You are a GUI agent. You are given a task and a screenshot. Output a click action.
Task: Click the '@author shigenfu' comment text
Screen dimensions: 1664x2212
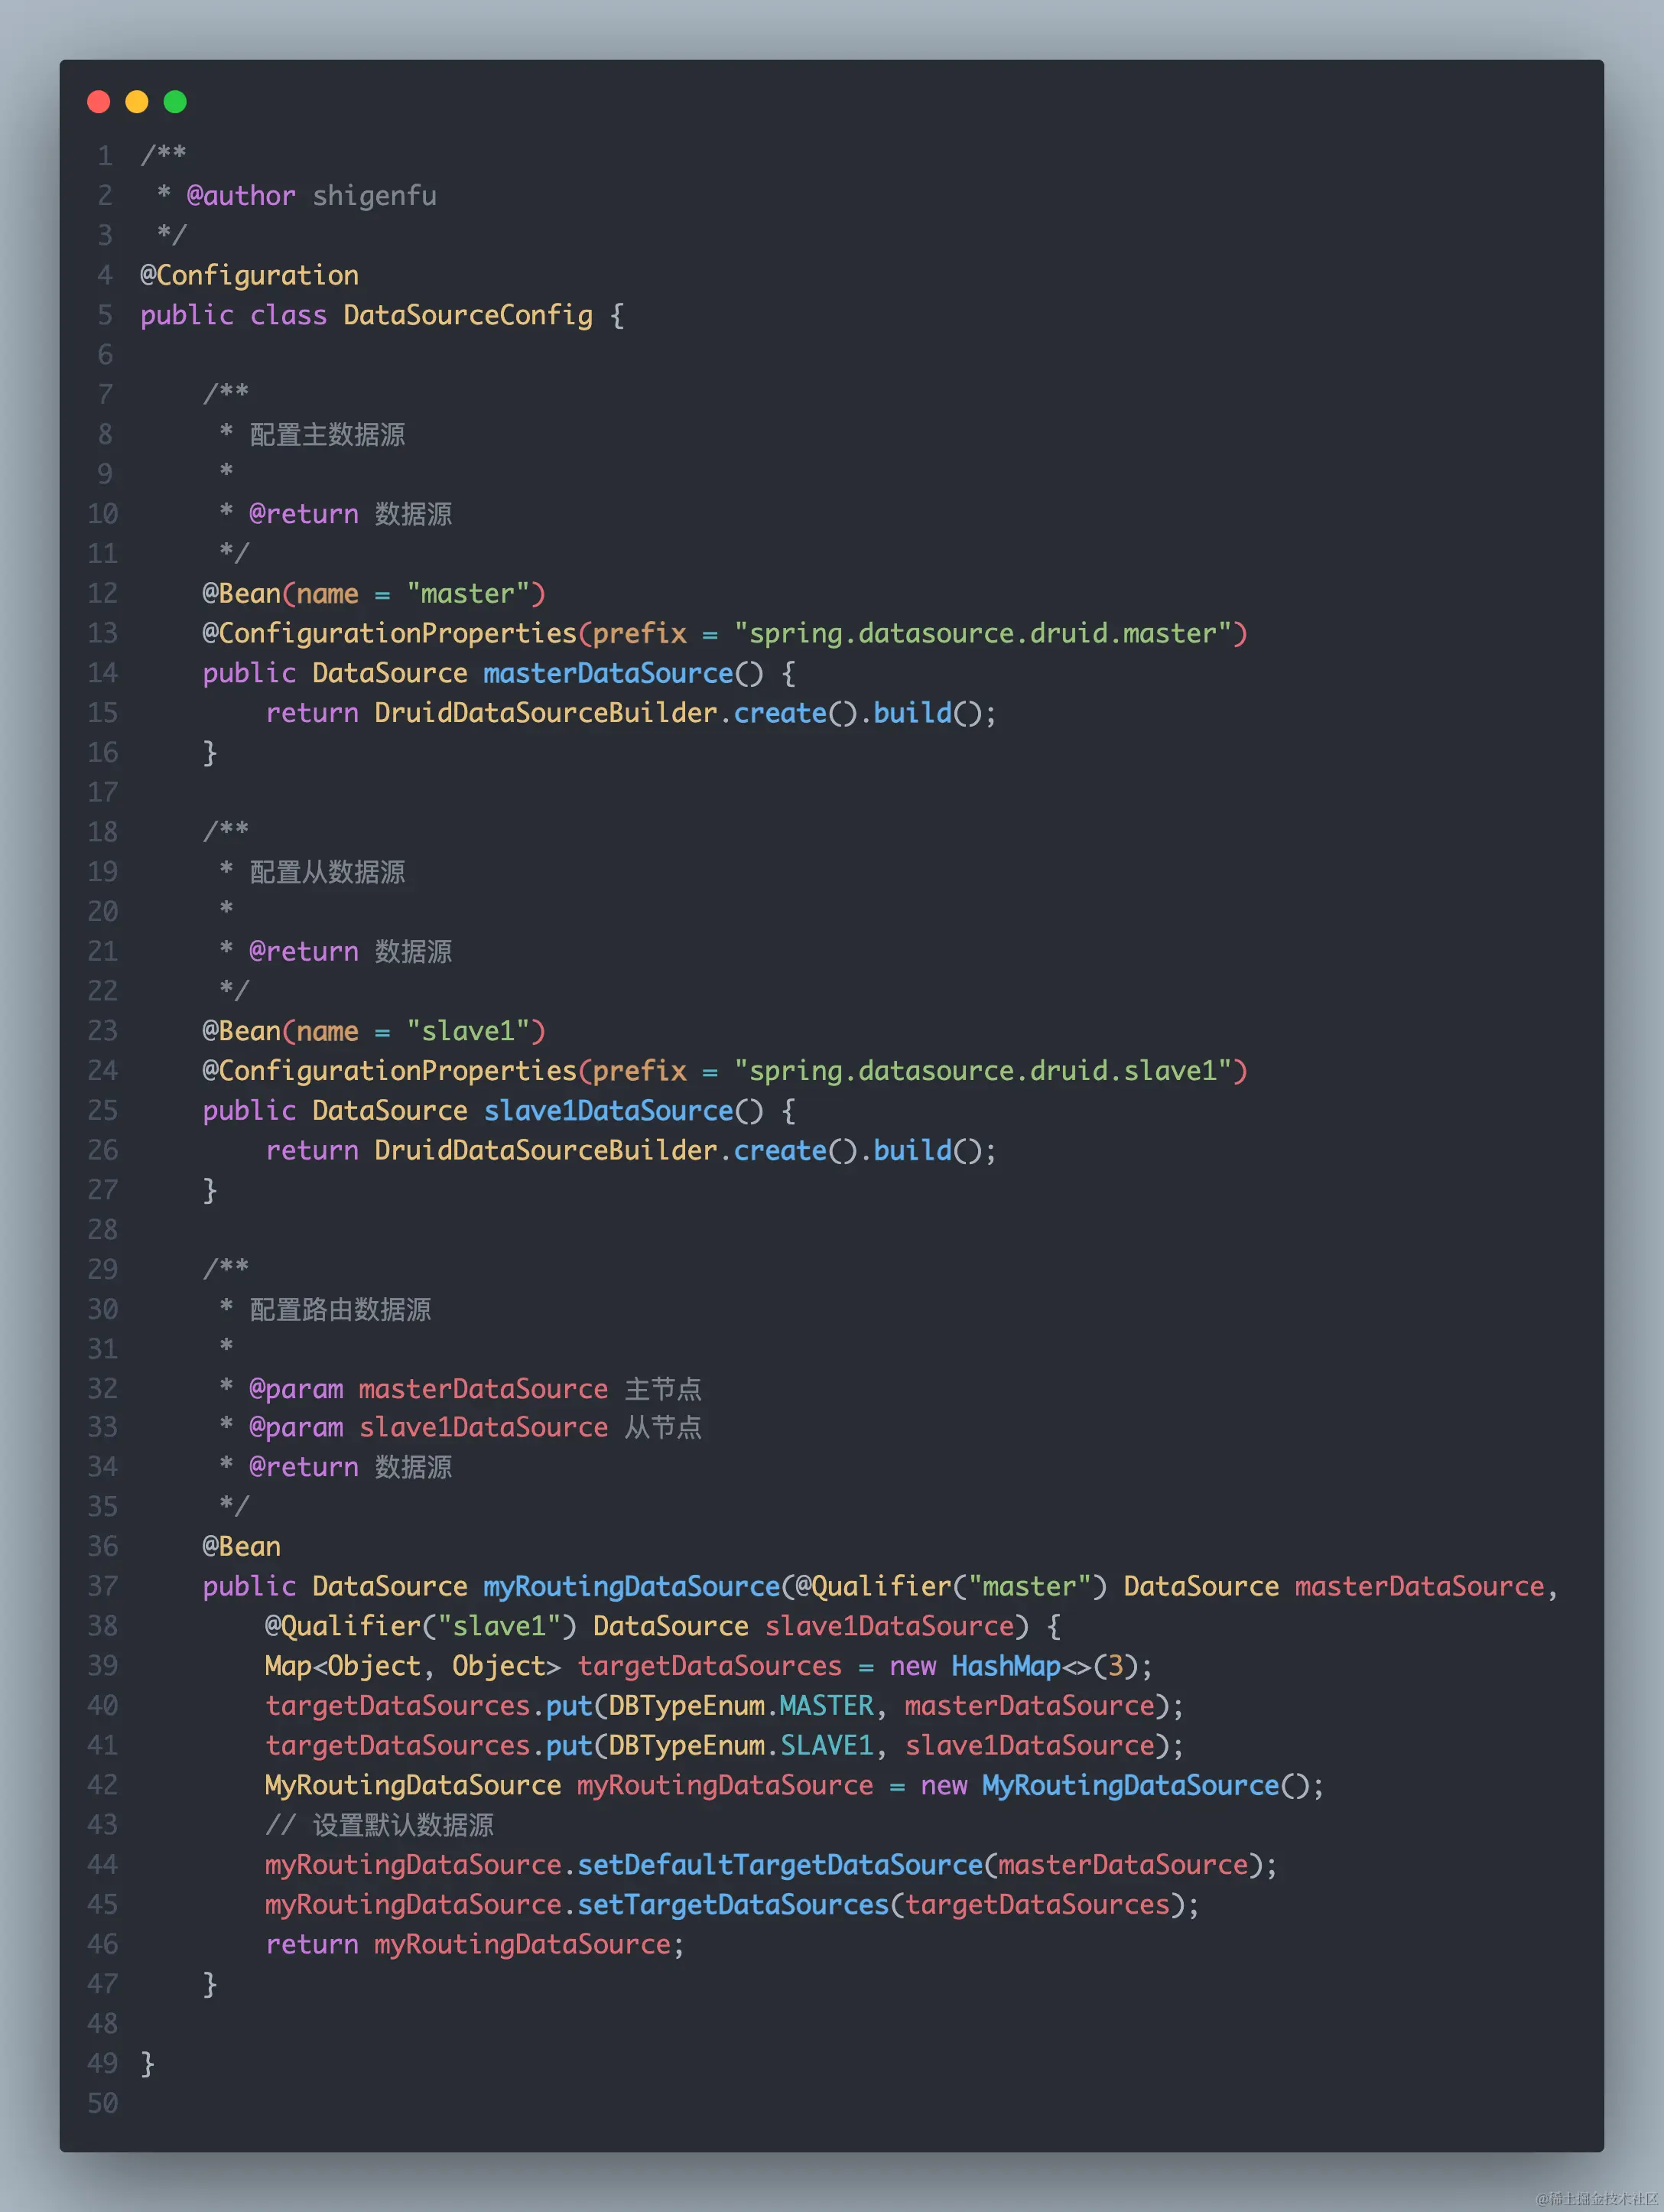(311, 195)
